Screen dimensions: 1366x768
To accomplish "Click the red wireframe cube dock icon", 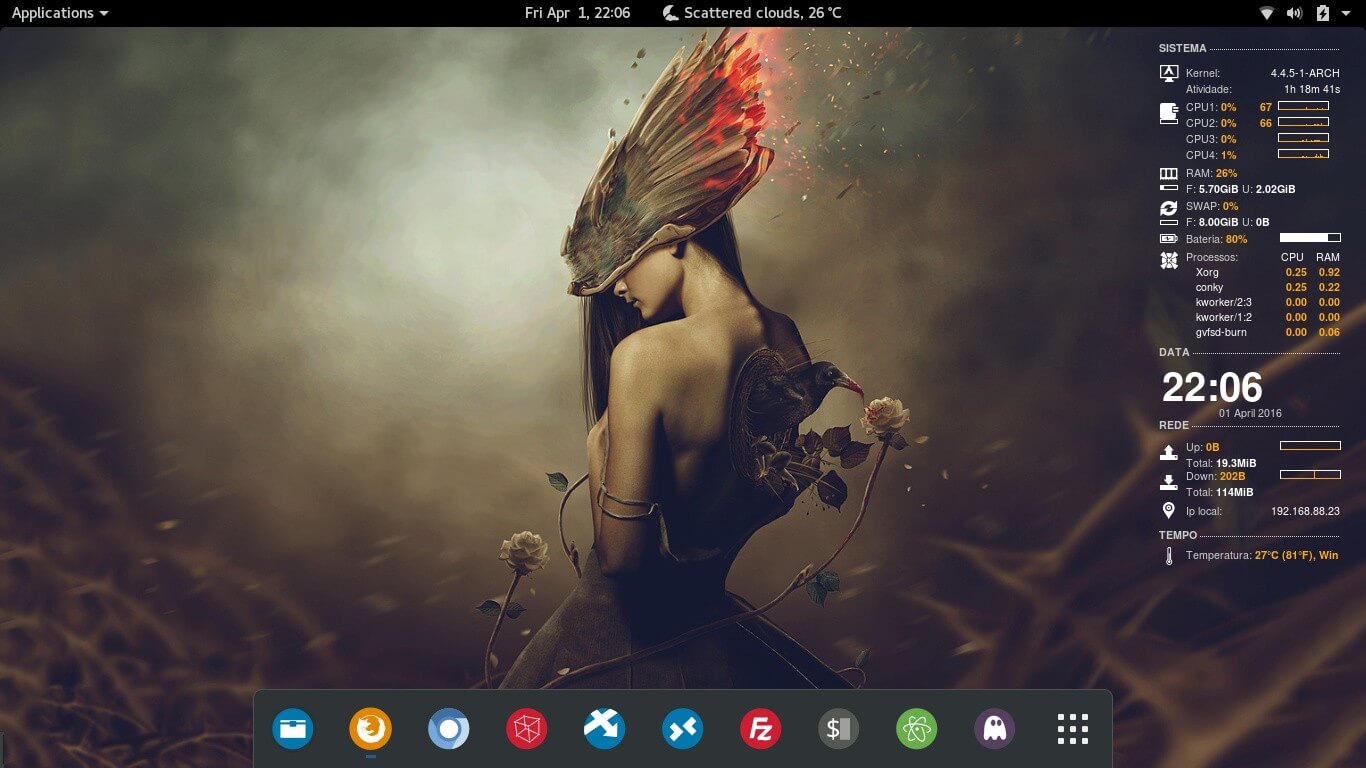I will click(x=526, y=729).
